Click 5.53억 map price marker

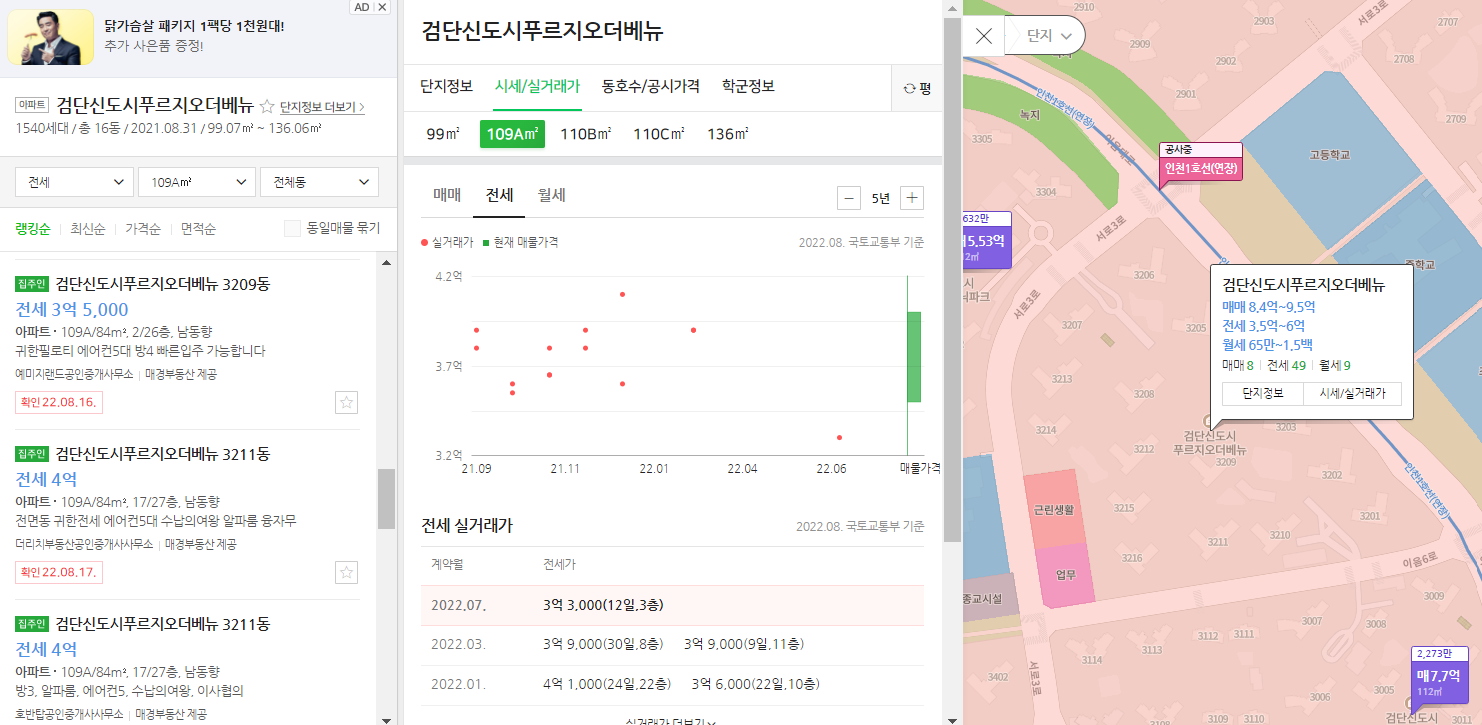click(985, 240)
